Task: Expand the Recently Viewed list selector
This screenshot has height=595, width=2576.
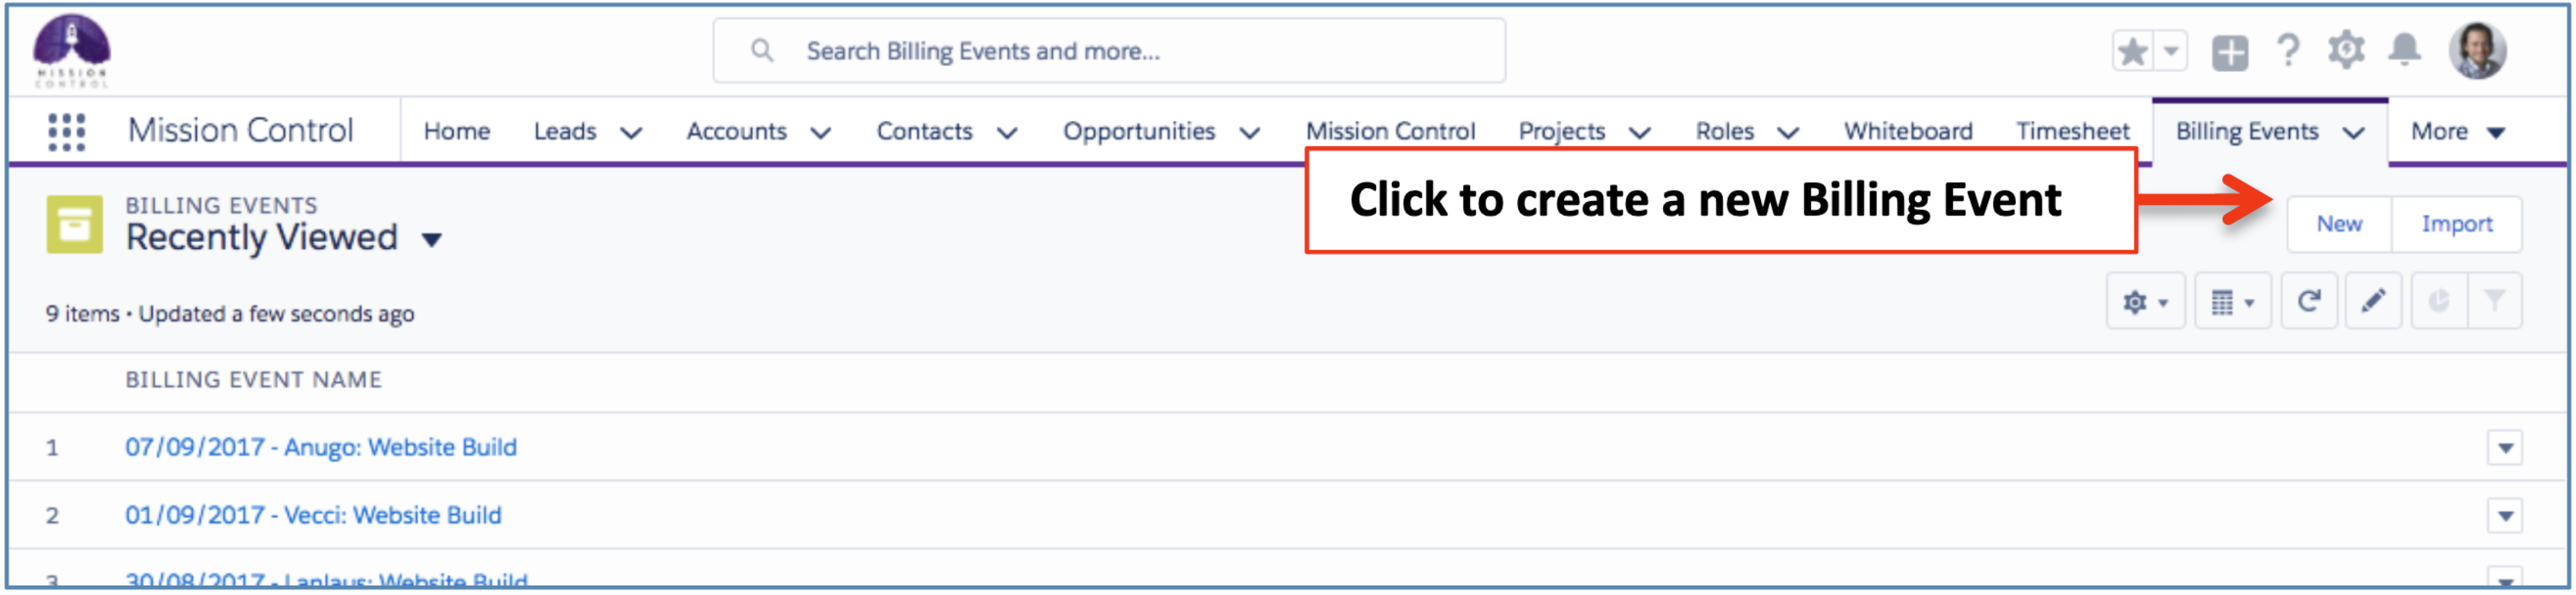Action: [432, 240]
